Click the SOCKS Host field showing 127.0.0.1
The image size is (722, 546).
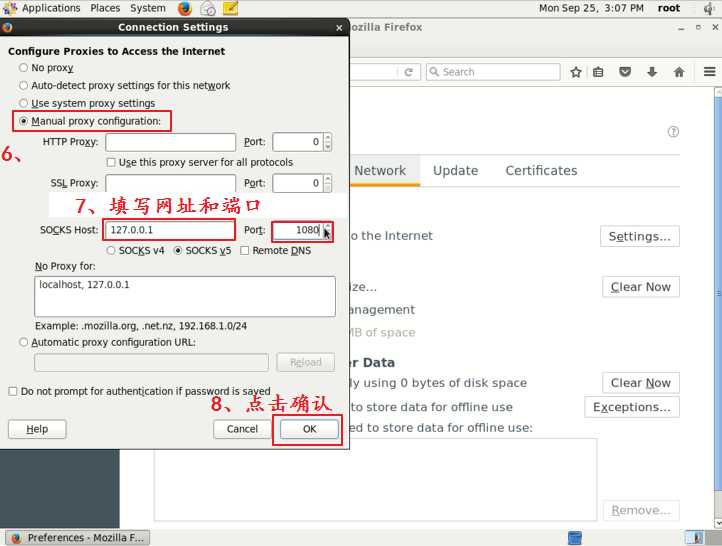coord(169,230)
